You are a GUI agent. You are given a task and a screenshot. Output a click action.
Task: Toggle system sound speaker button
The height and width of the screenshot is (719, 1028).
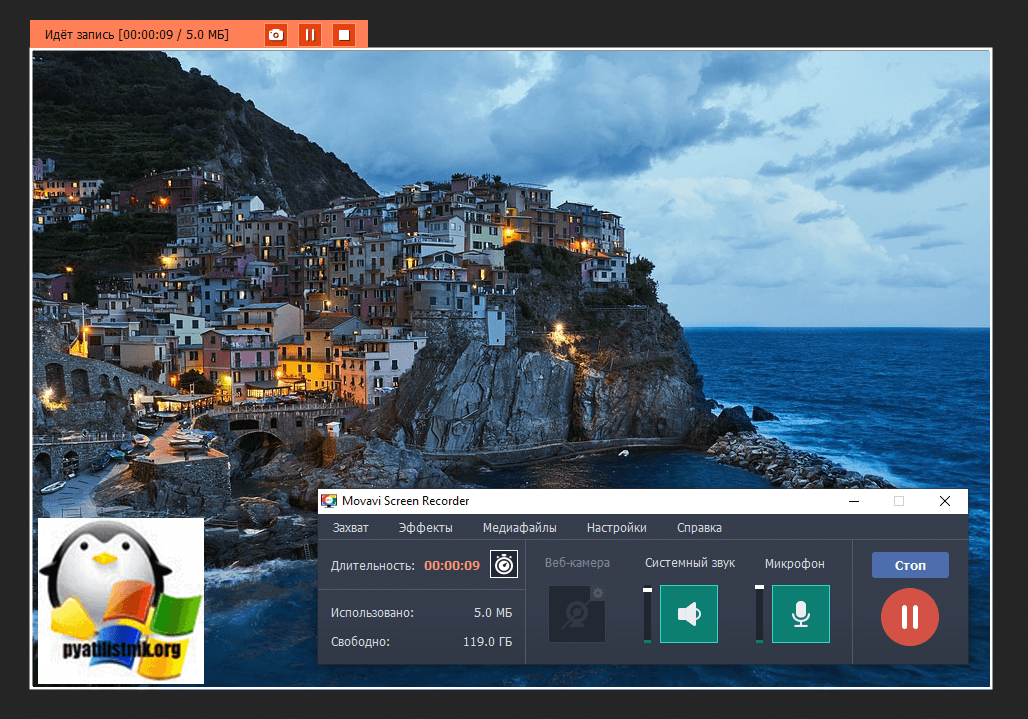(688, 614)
